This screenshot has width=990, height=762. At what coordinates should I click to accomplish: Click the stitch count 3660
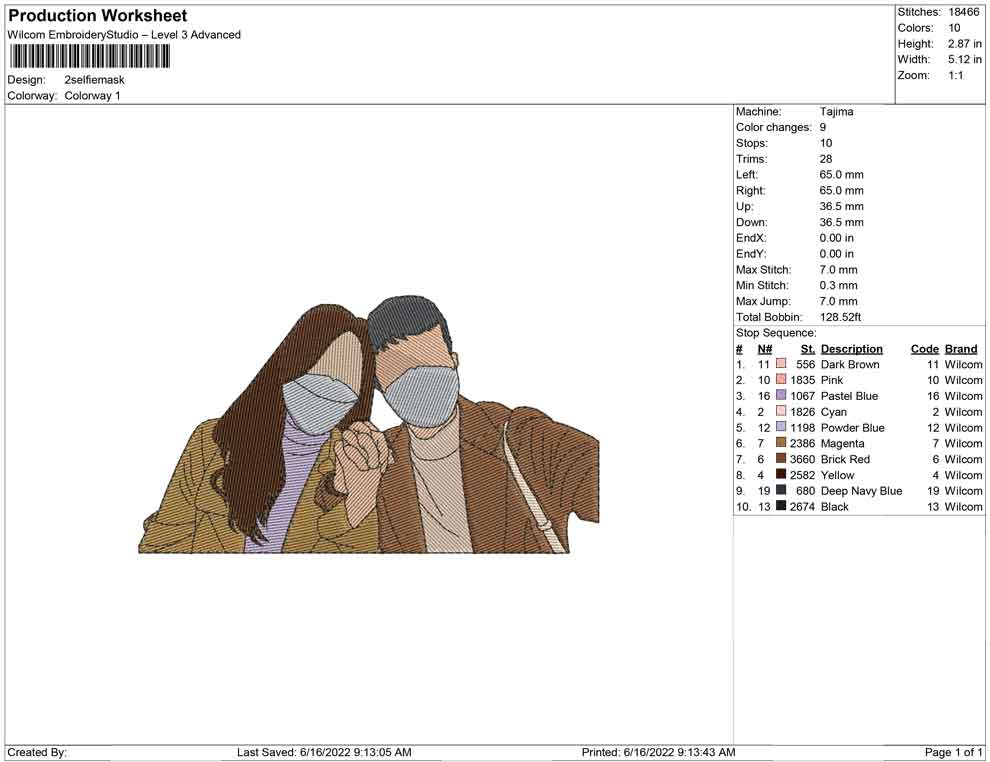coord(802,459)
